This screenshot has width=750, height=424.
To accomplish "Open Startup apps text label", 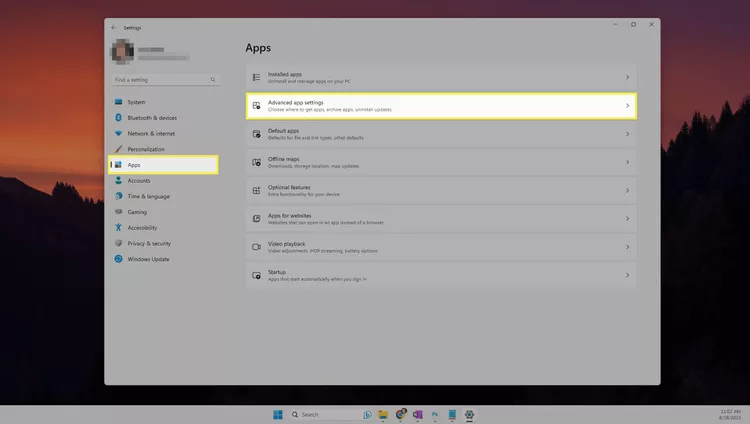I will click(276, 272).
